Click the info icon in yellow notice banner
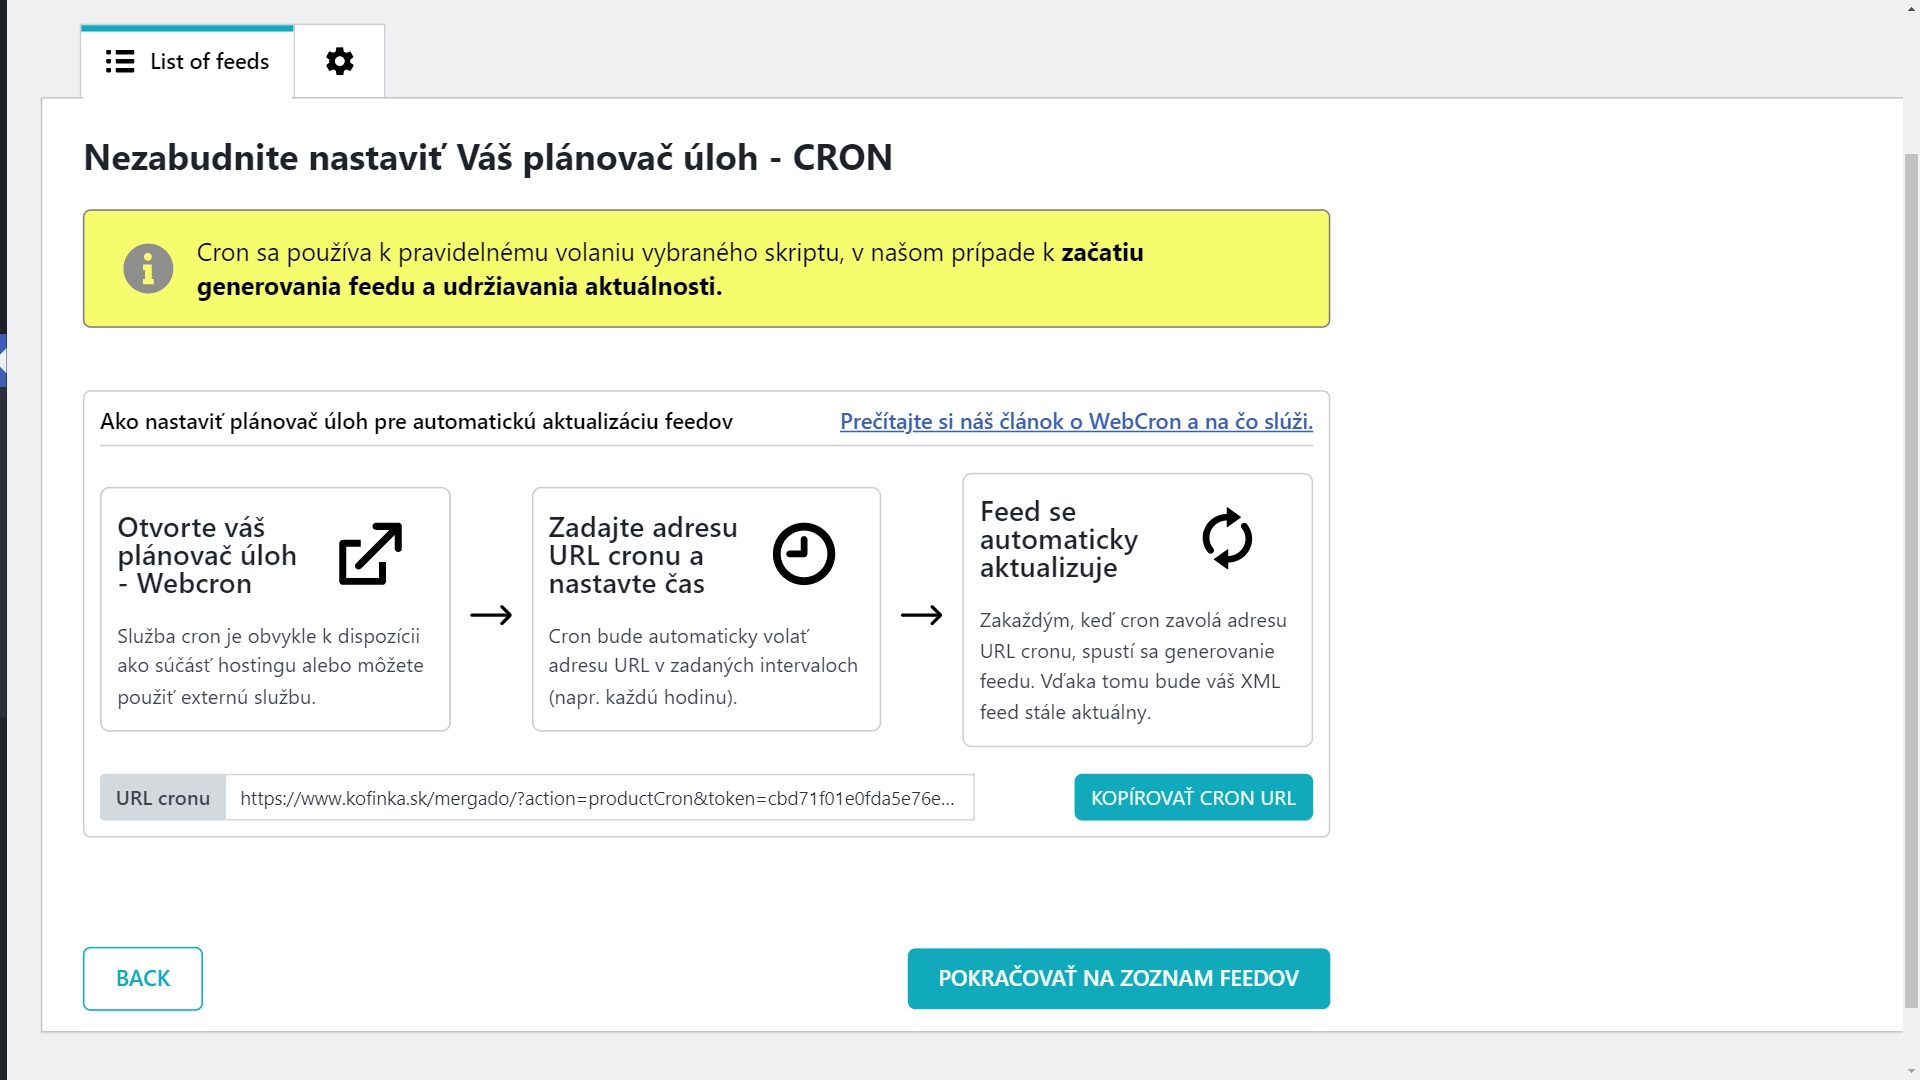This screenshot has width=1920, height=1080. pos(146,269)
